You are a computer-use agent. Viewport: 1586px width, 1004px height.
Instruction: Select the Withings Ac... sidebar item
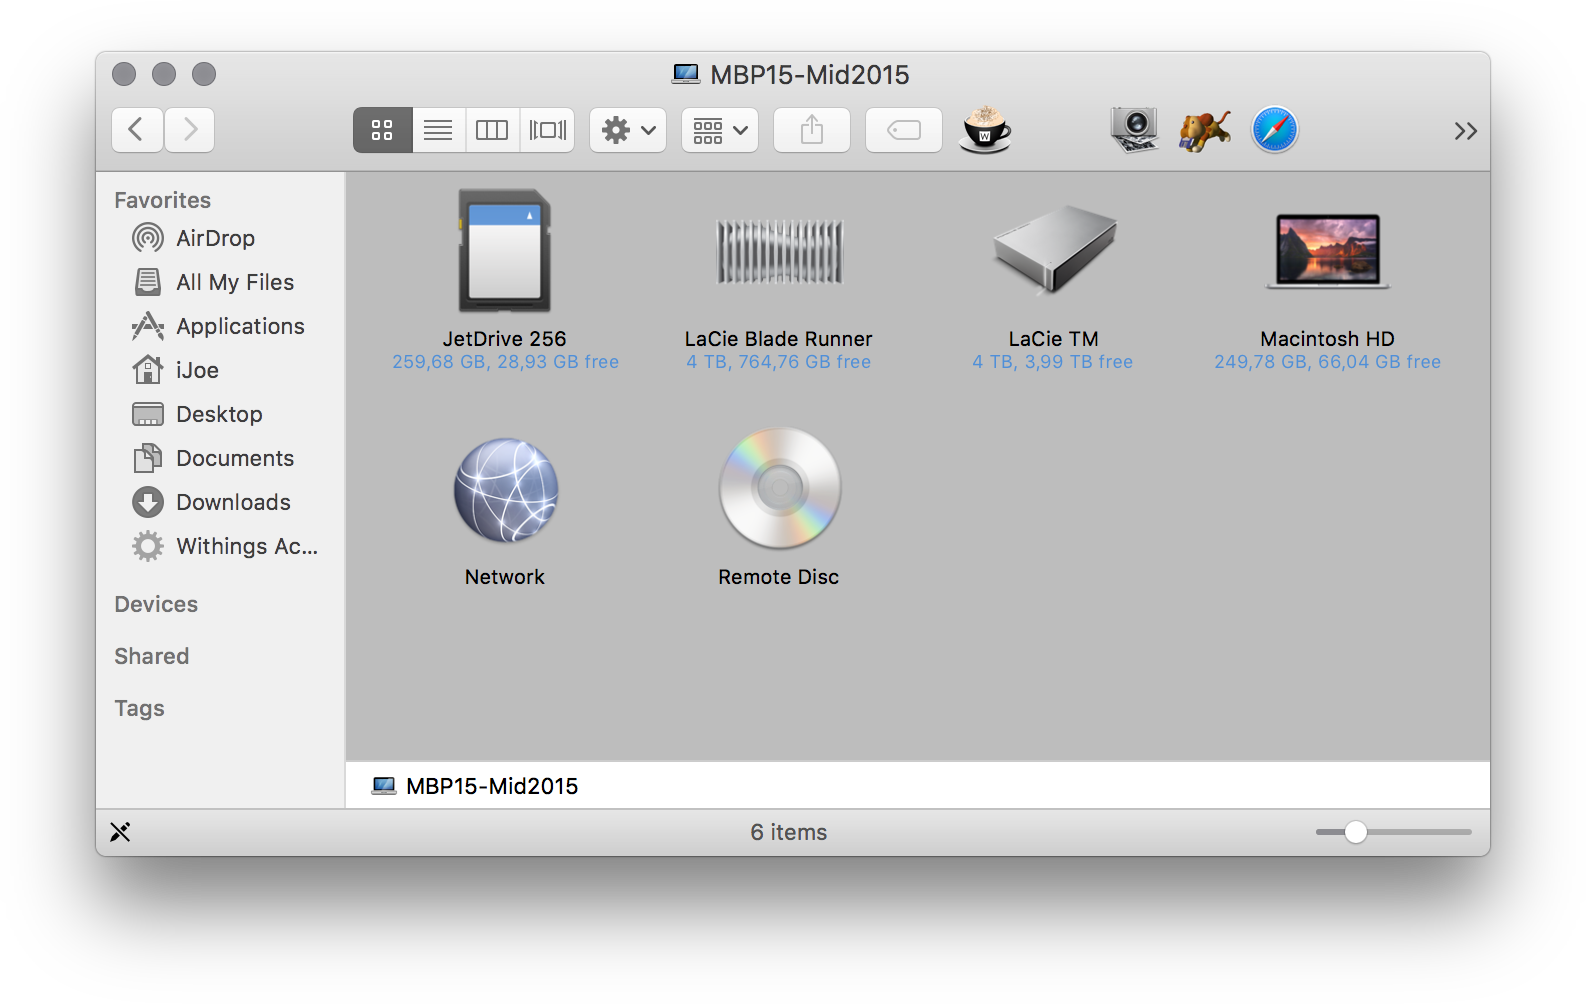pyautogui.click(x=247, y=546)
